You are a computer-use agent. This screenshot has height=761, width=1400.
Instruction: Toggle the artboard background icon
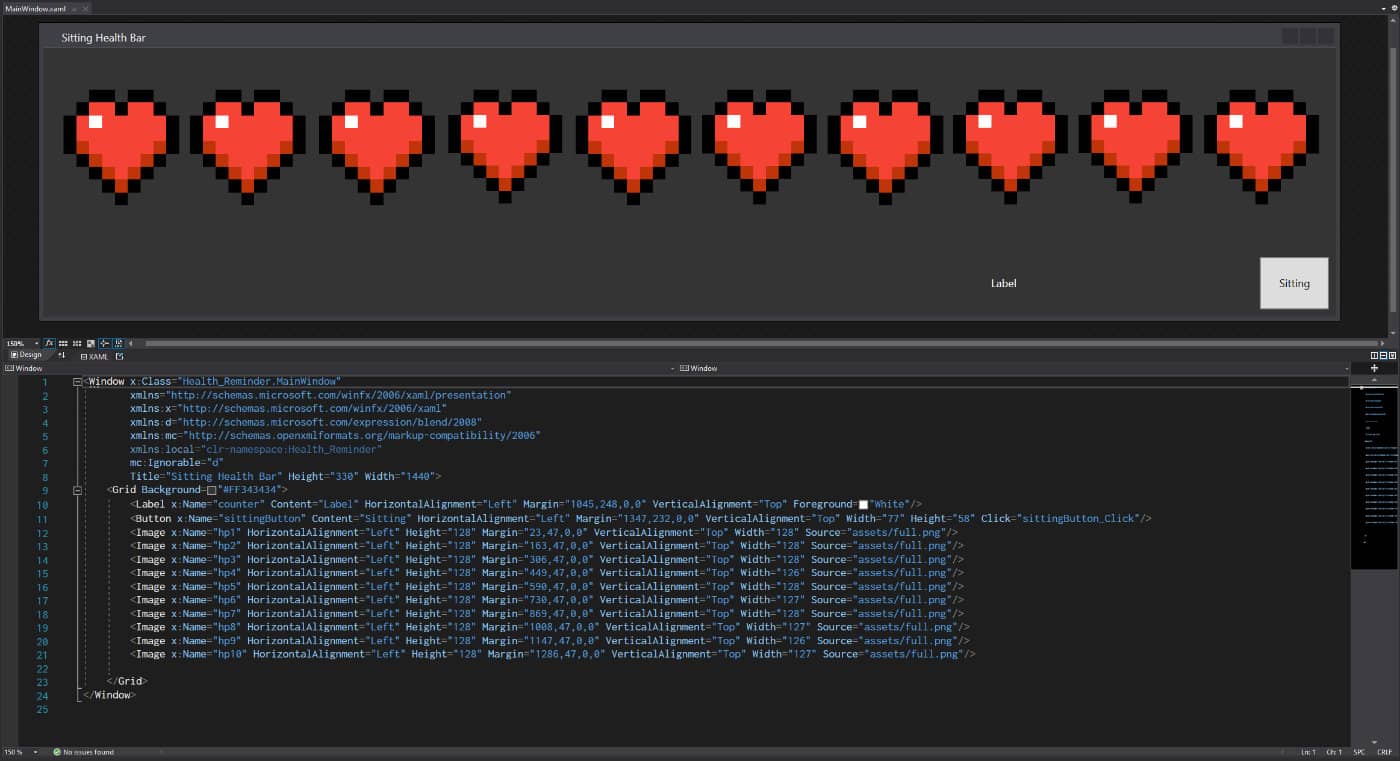point(91,343)
